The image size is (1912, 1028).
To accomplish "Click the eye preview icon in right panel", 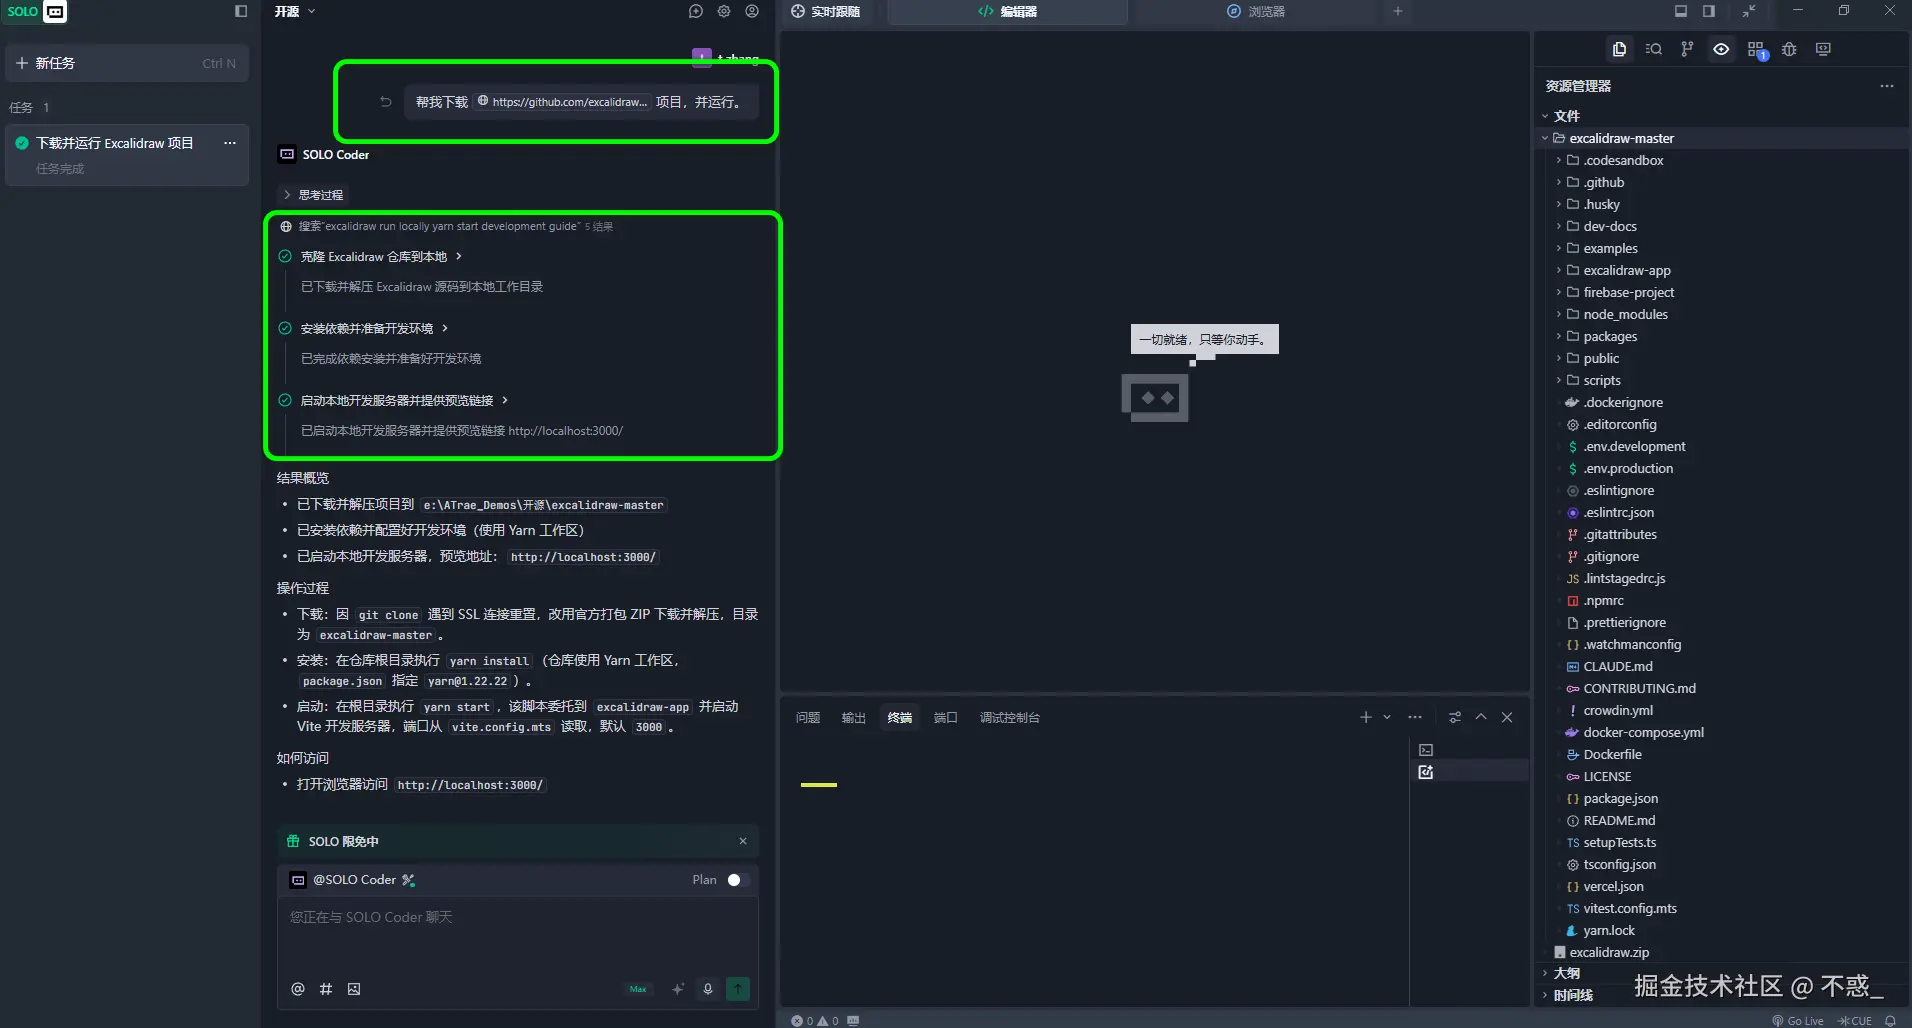I will coord(1721,49).
